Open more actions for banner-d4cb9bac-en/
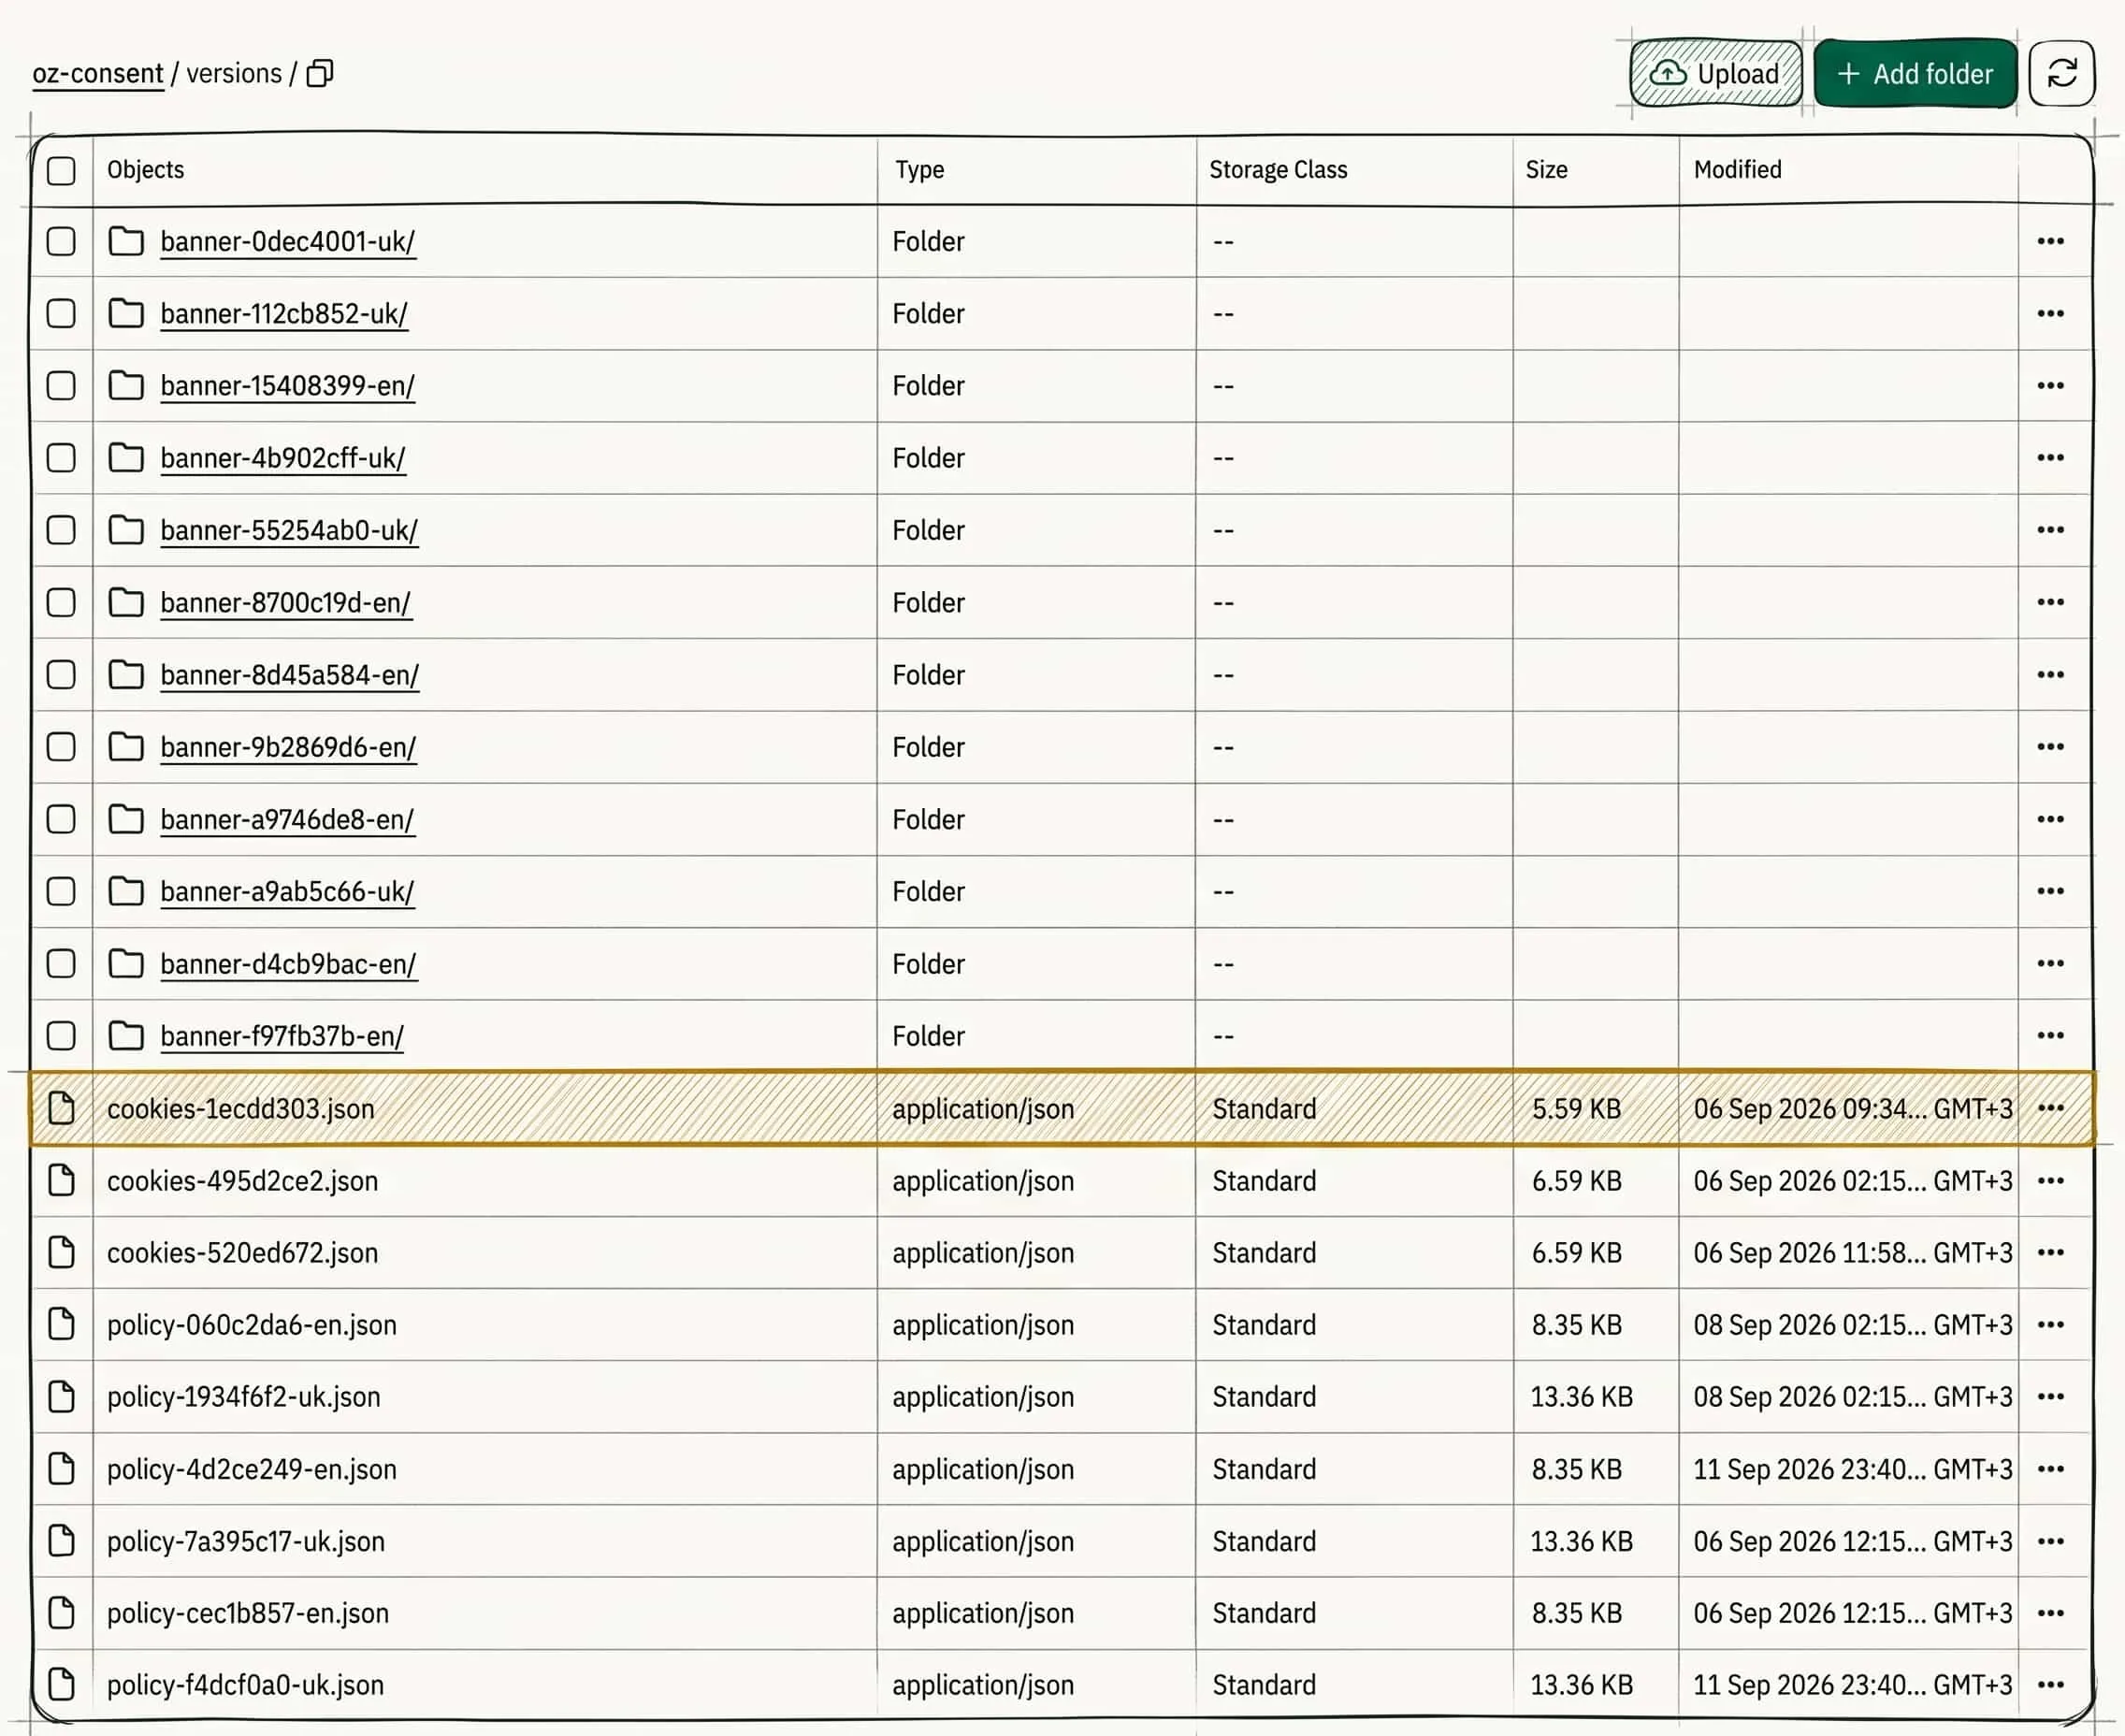2125x1736 pixels. tap(2050, 963)
